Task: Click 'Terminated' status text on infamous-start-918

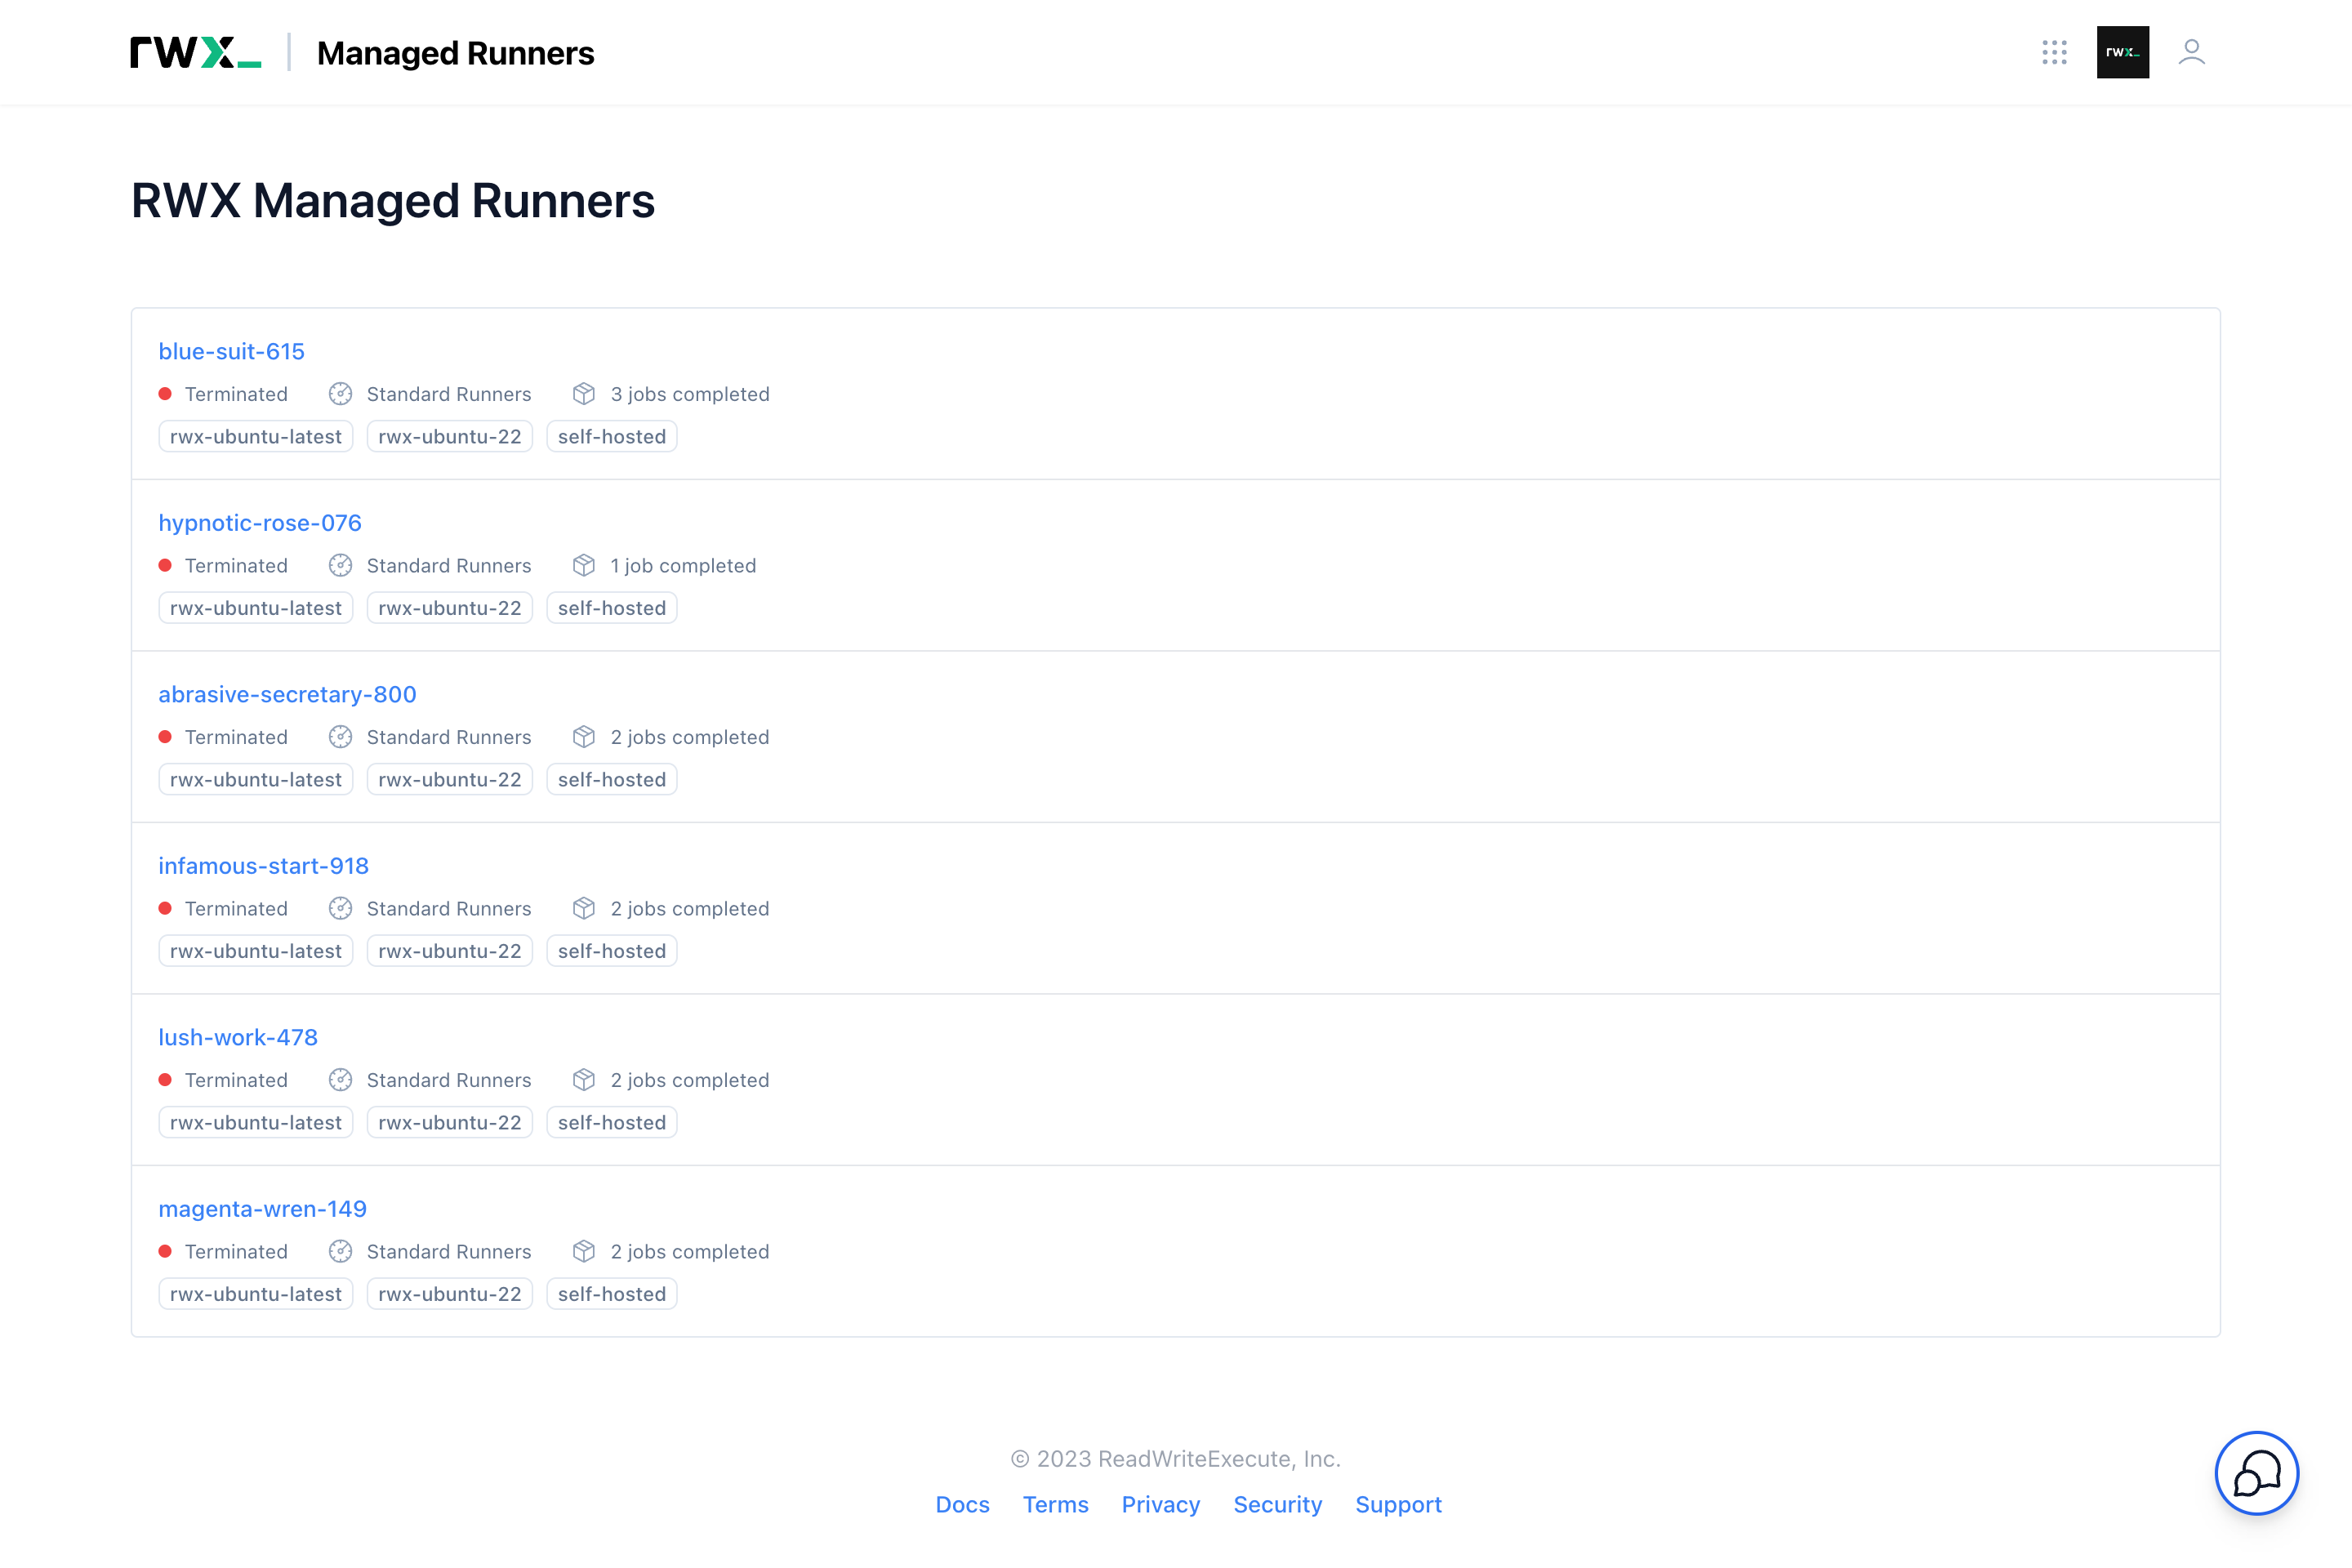Action: (236, 908)
